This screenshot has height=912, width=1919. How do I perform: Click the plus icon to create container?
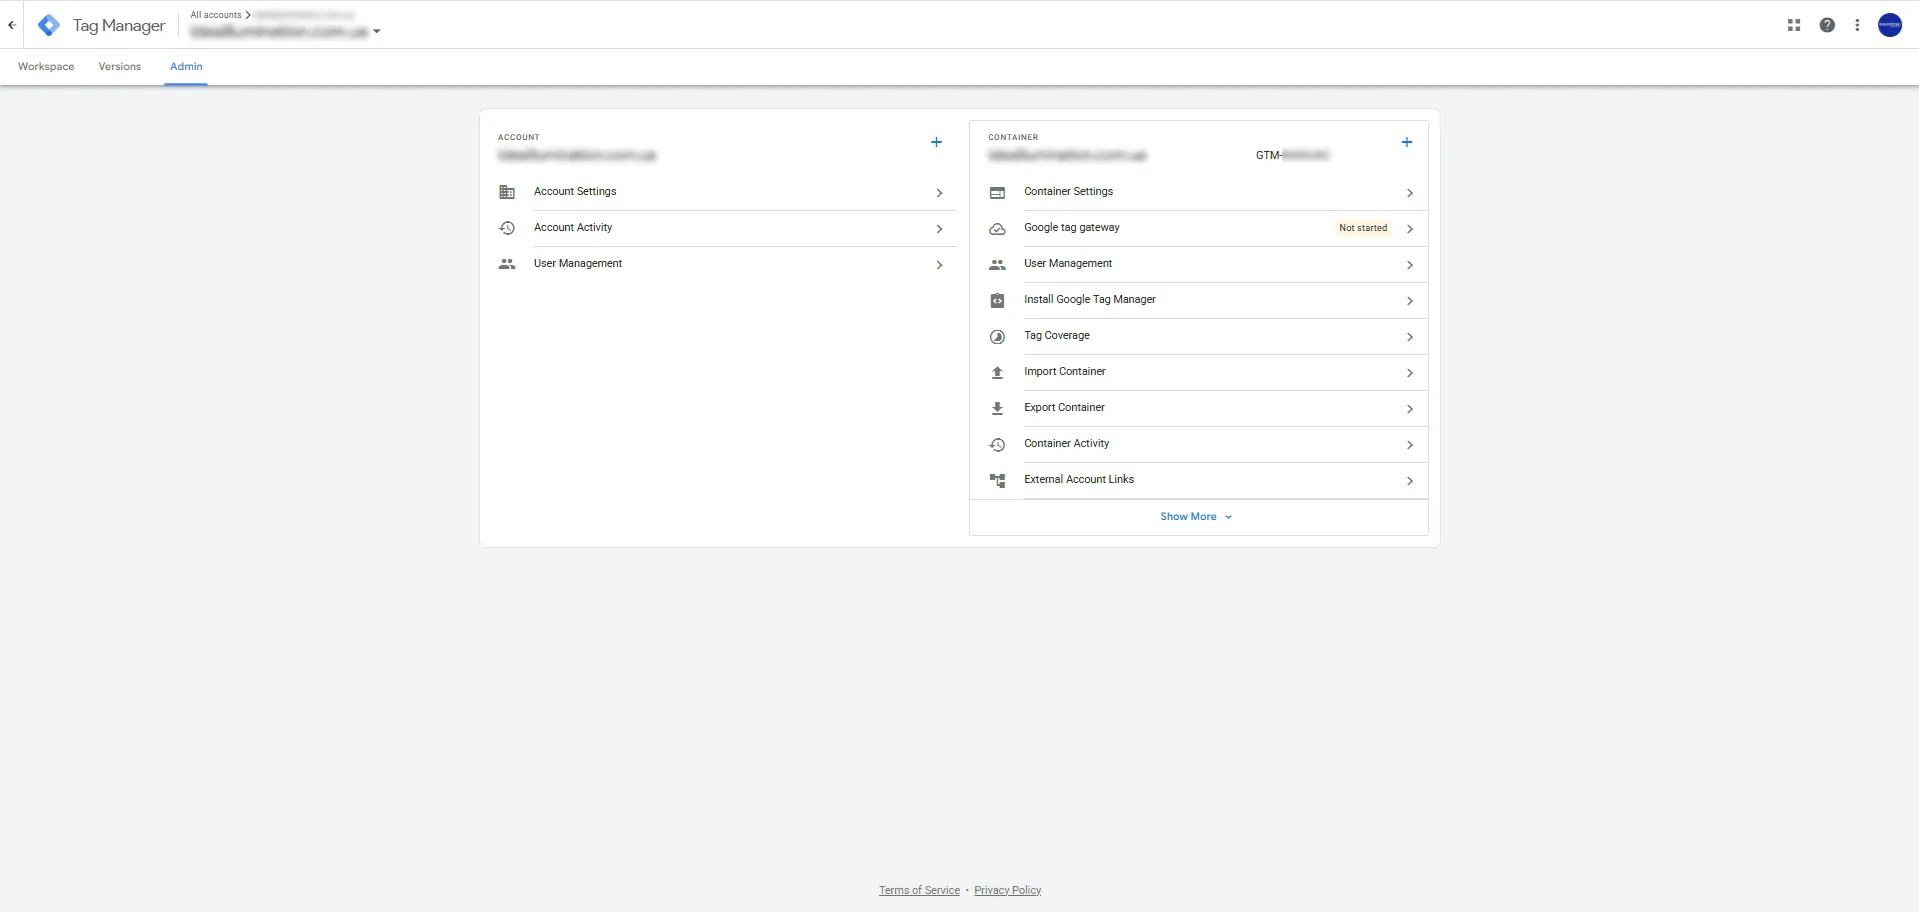(x=1406, y=142)
